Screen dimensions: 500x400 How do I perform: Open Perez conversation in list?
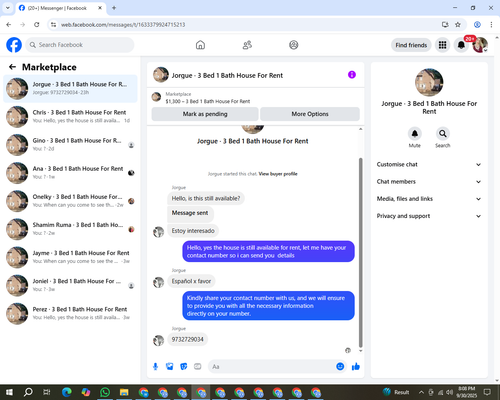[70, 313]
